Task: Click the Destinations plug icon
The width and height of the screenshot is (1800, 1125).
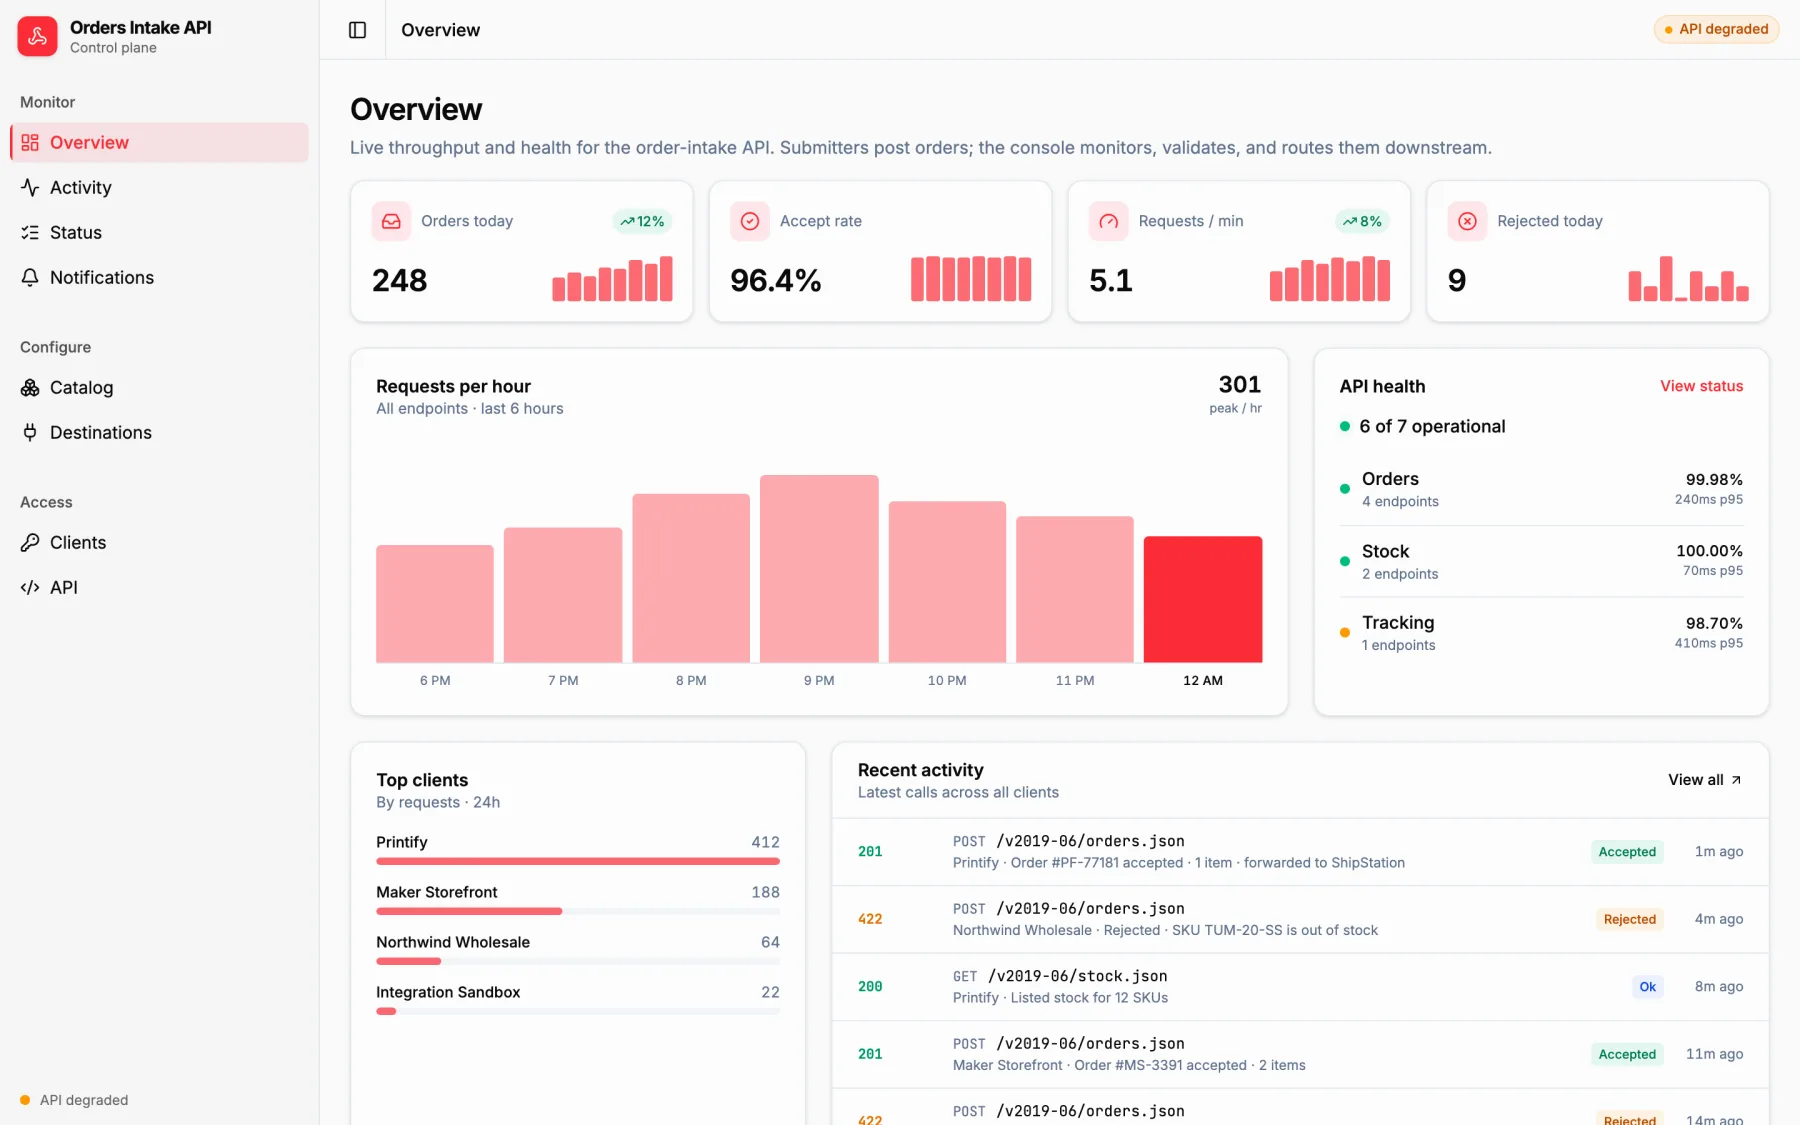Action: (30, 433)
